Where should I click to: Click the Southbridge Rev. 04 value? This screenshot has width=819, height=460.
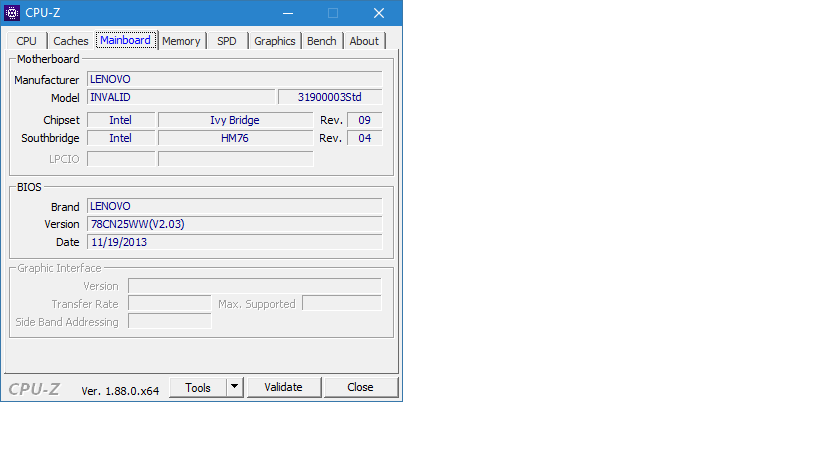(x=365, y=138)
